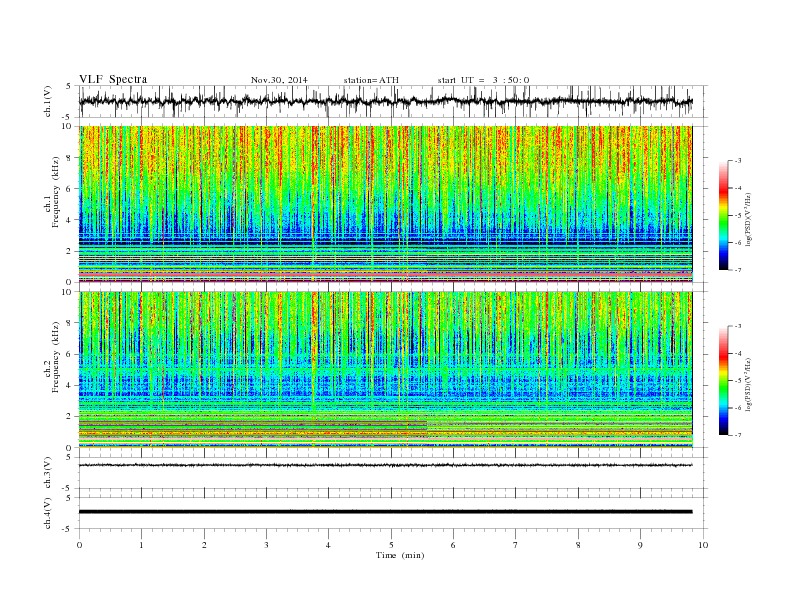This screenshot has width=792, height=612.
Task: Click the VLF Spectra title
Action: tap(113, 79)
